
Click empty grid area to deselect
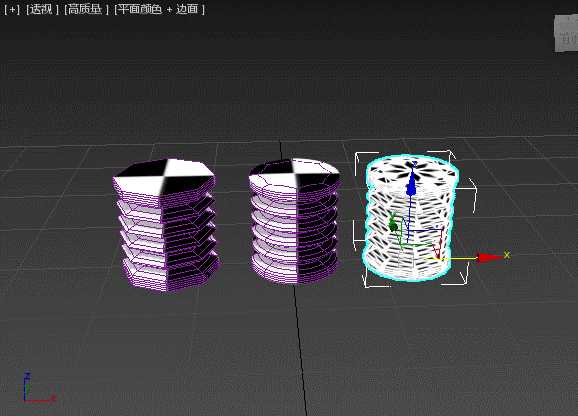(x=147, y=350)
